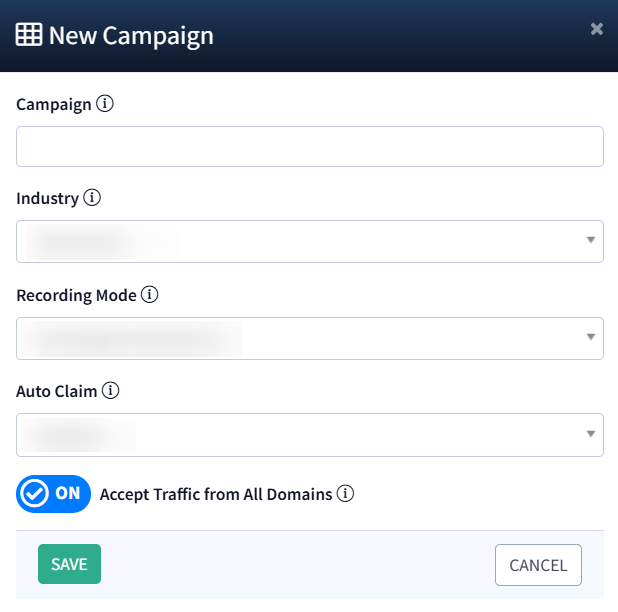The height and width of the screenshot is (612, 618).
Task: Open the Auto Claim dropdown
Action: pos(310,435)
